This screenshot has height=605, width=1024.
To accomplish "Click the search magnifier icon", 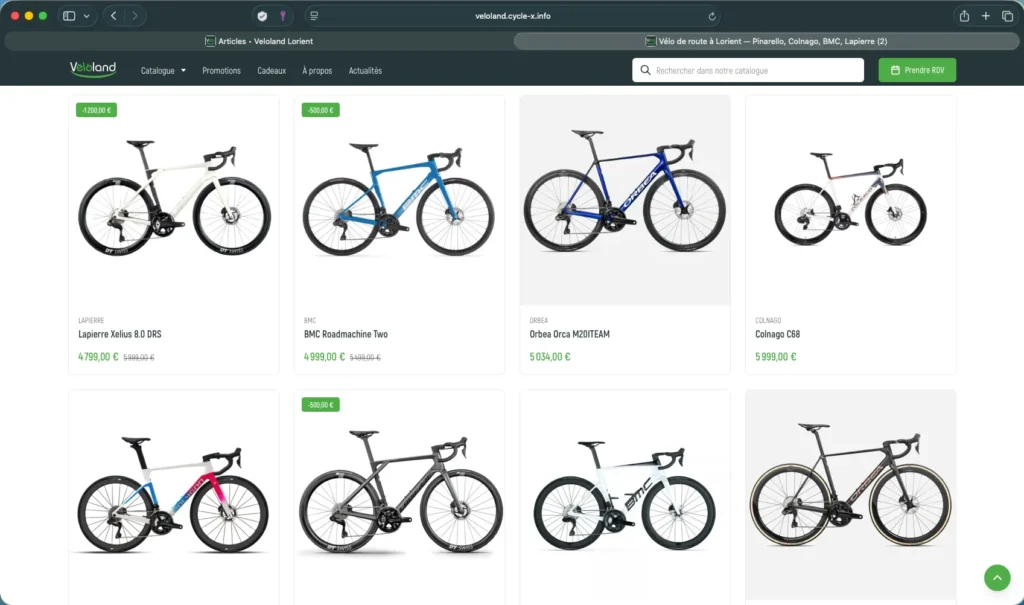I will point(645,70).
